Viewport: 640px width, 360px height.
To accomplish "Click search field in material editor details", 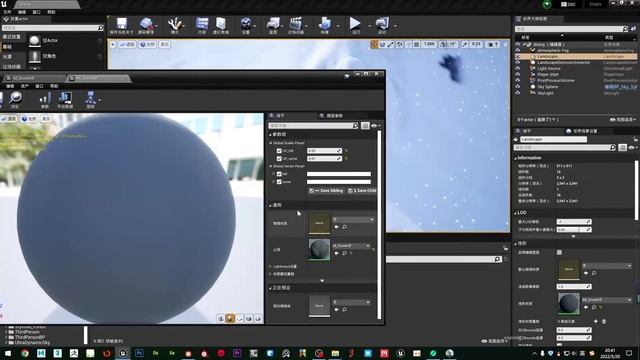I will point(313,126).
